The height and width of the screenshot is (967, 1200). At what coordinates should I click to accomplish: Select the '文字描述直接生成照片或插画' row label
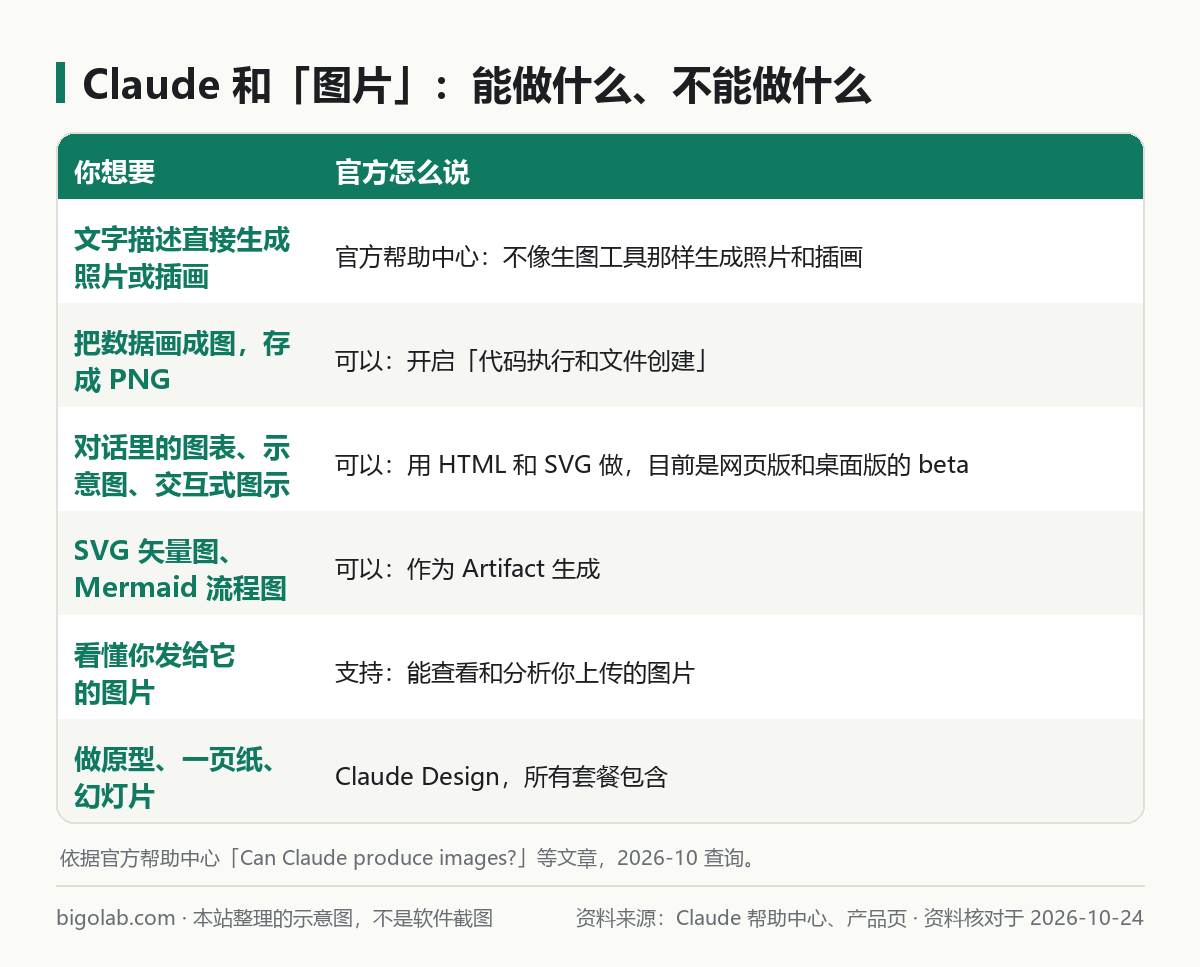[x=182, y=258]
